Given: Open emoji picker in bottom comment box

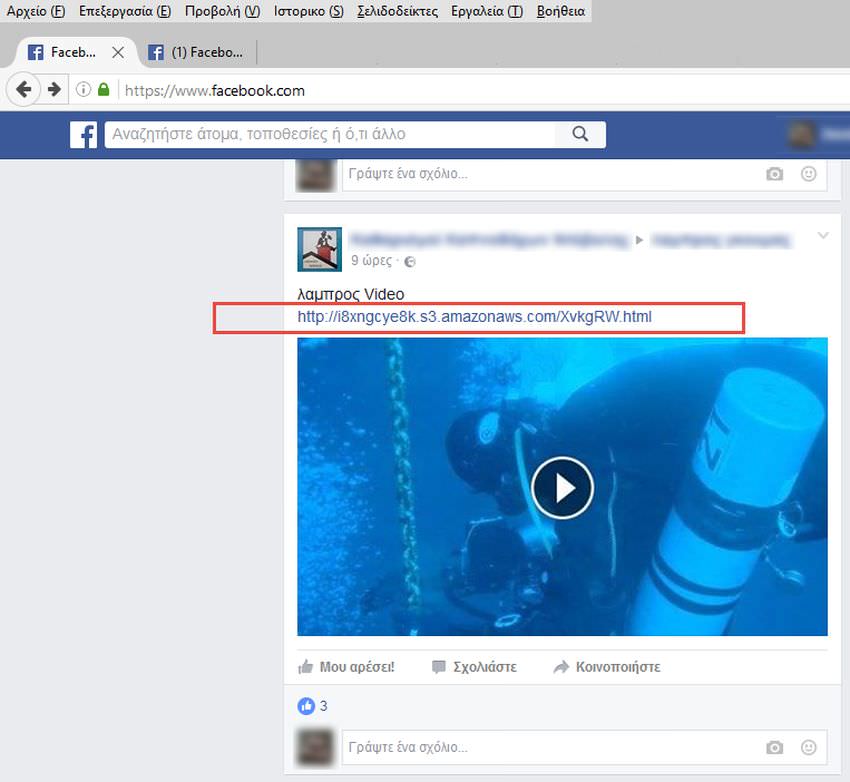Looking at the screenshot, I should [x=808, y=747].
